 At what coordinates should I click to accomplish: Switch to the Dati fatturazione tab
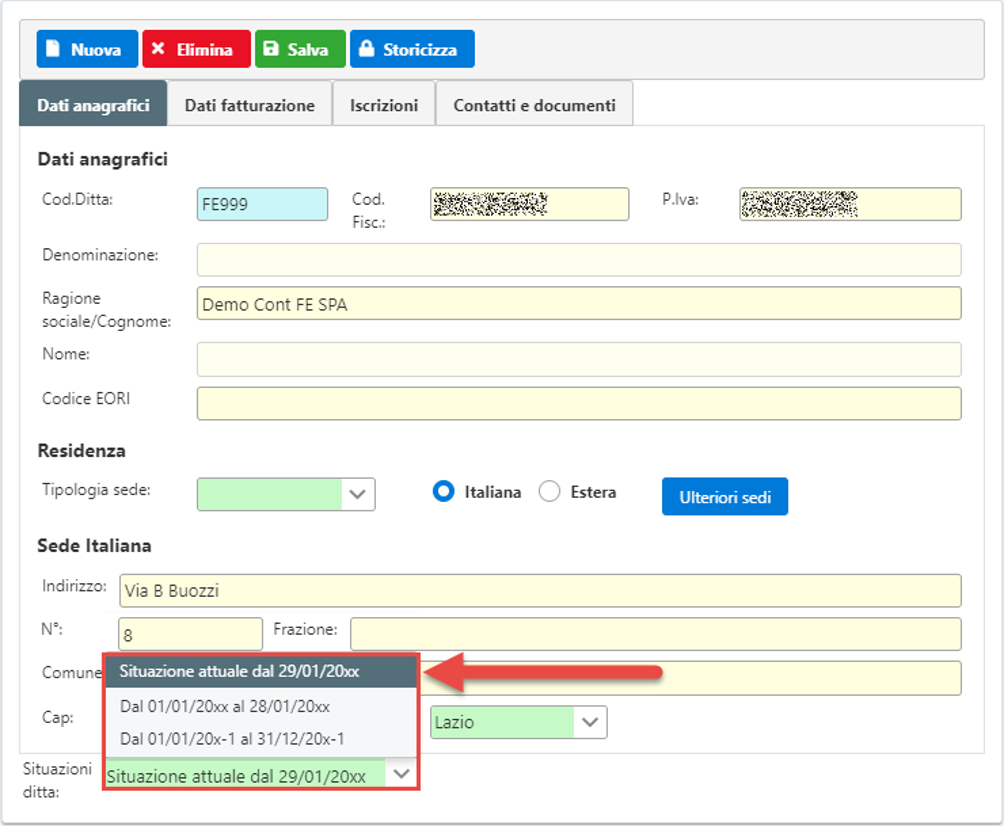tap(249, 105)
